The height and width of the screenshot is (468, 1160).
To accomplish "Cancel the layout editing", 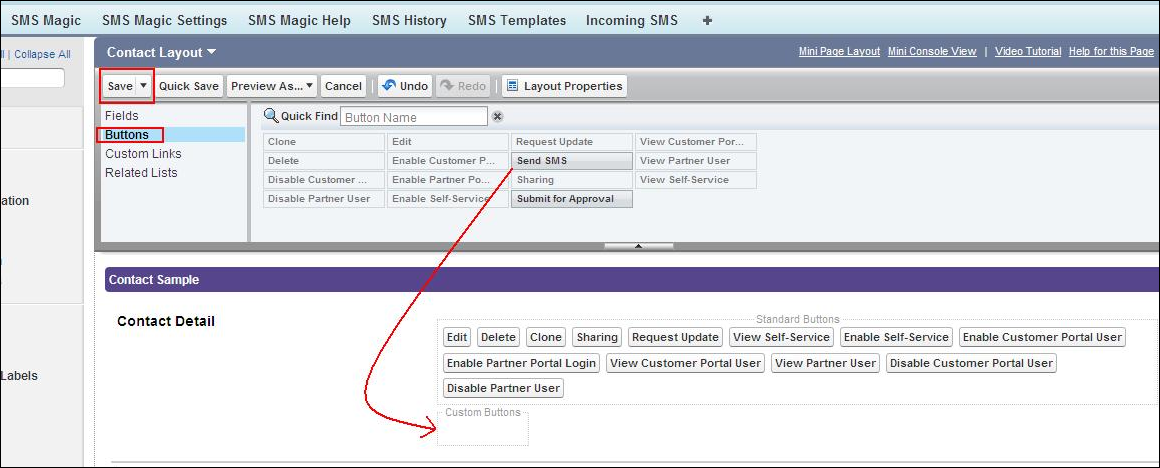I will tap(343, 87).
